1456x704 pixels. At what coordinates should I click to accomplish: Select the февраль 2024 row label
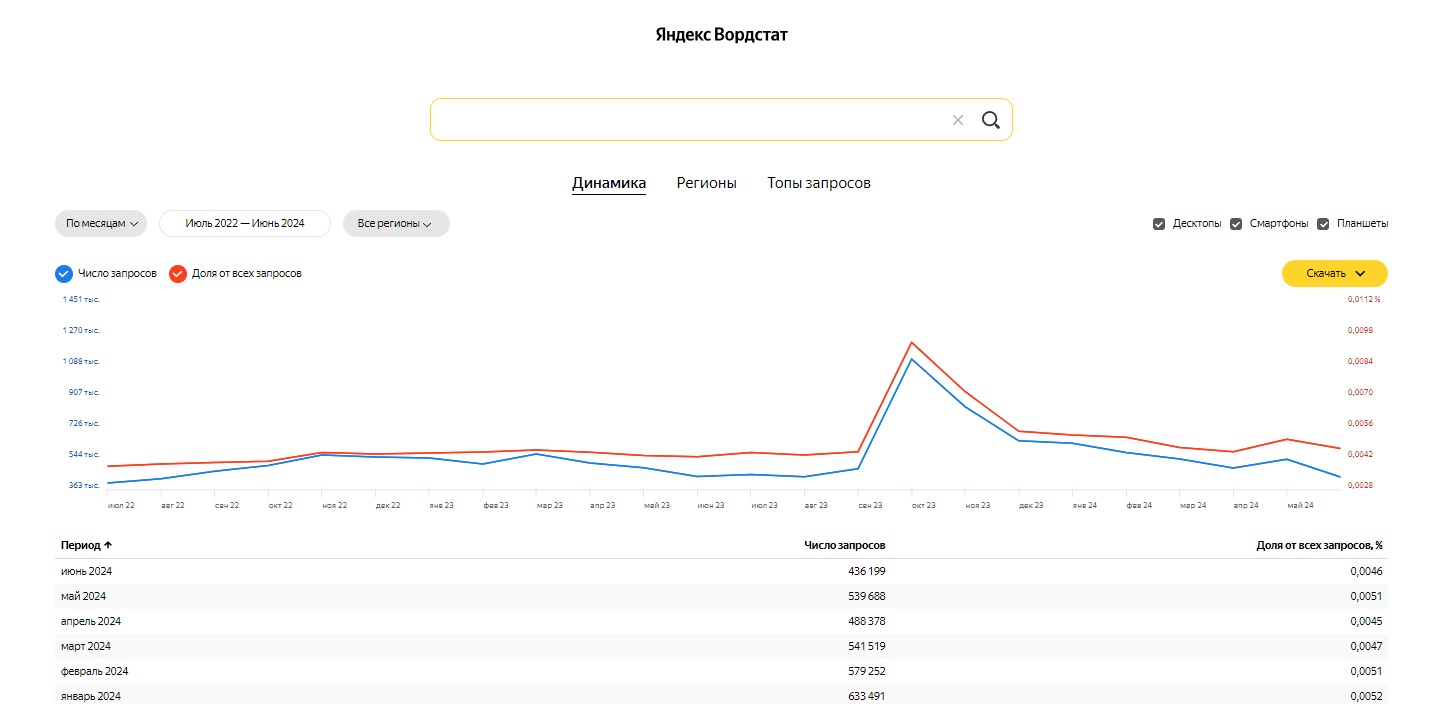pos(94,671)
